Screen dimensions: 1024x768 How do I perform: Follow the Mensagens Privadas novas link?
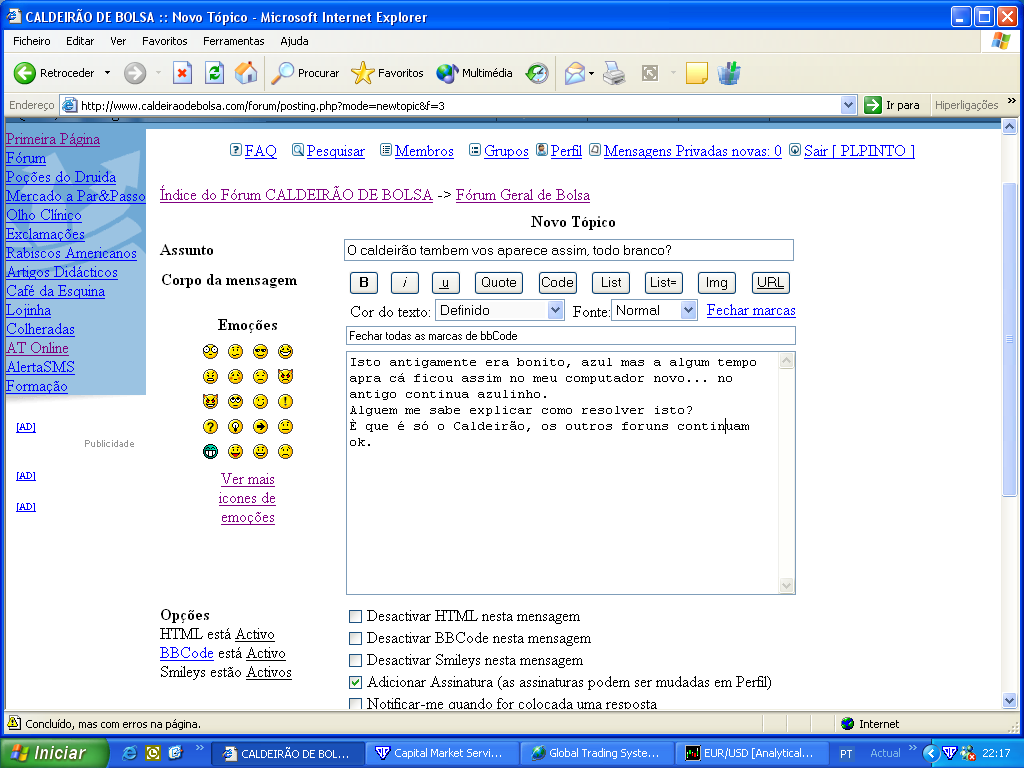(x=692, y=151)
